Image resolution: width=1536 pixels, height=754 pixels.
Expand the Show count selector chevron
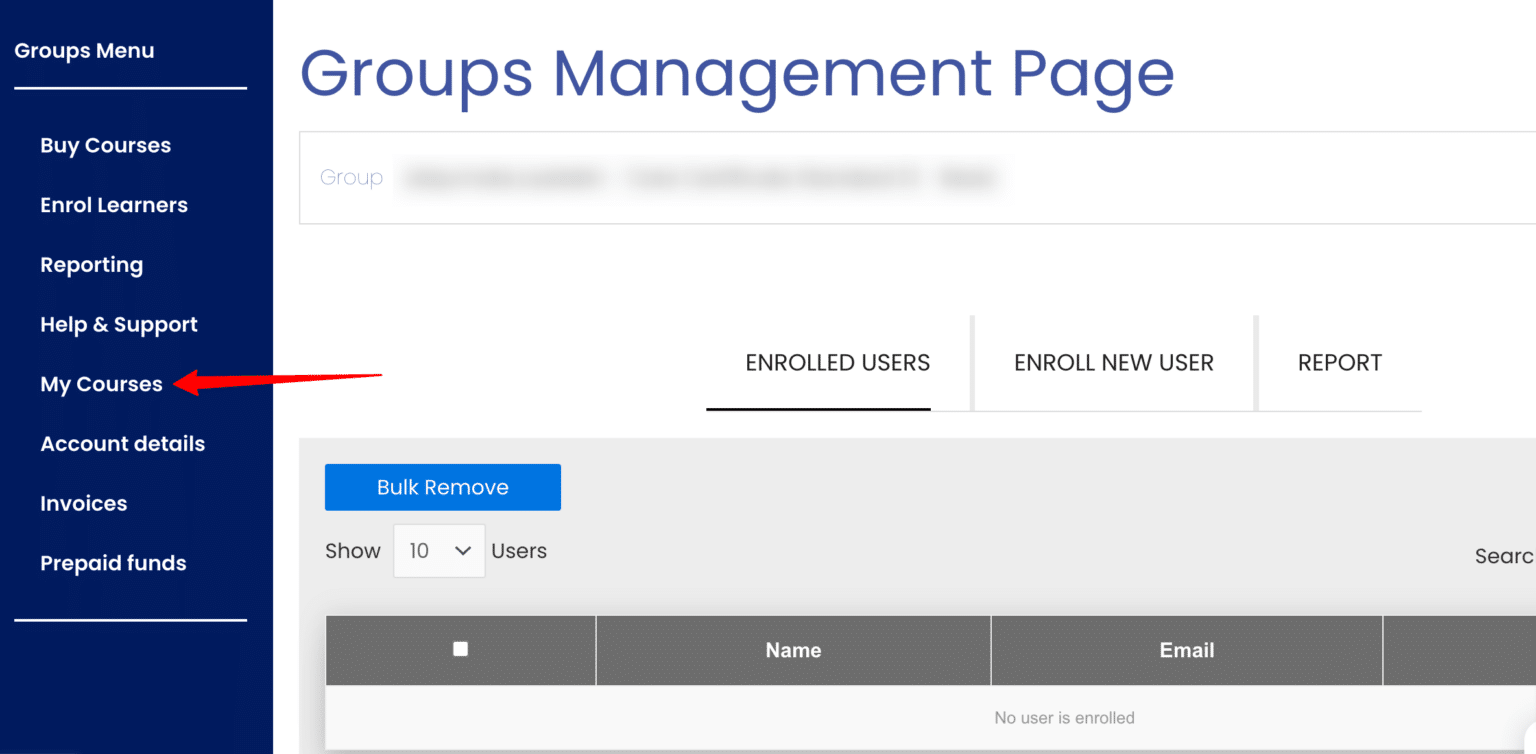(463, 550)
